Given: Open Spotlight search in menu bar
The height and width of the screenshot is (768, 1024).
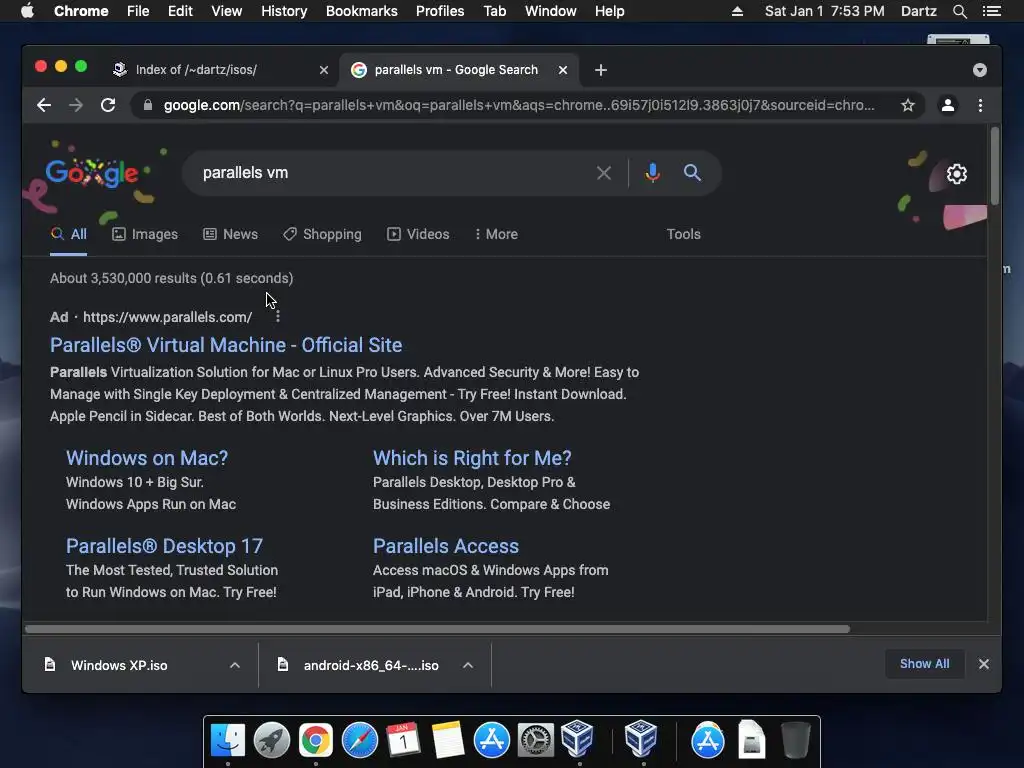Looking at the screenshot, I should pyautogui.click(x=959, y=11).
